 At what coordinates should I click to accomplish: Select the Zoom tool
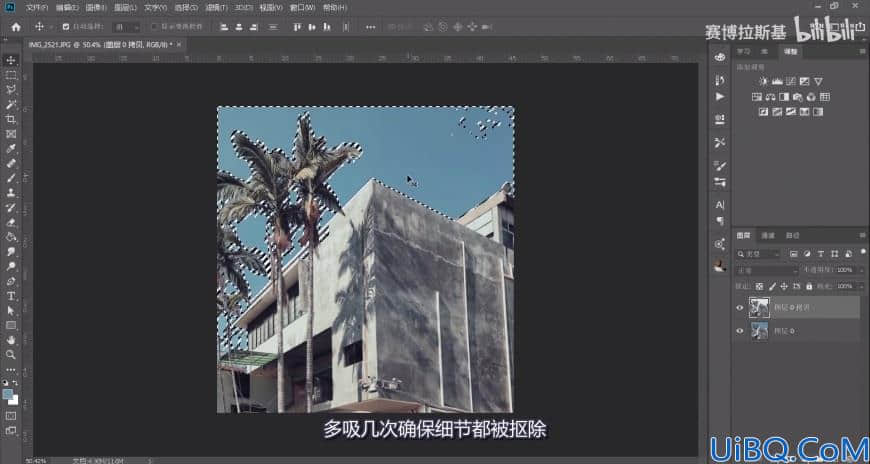[x=11, y=355]
